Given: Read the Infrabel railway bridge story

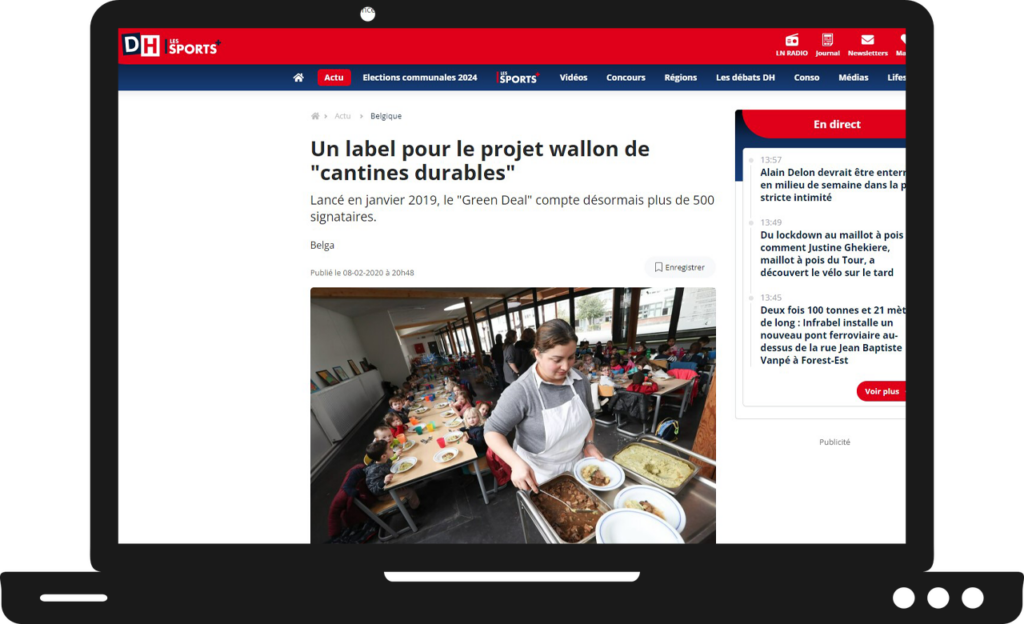Looking at the screenshot, I should [831, 336].
